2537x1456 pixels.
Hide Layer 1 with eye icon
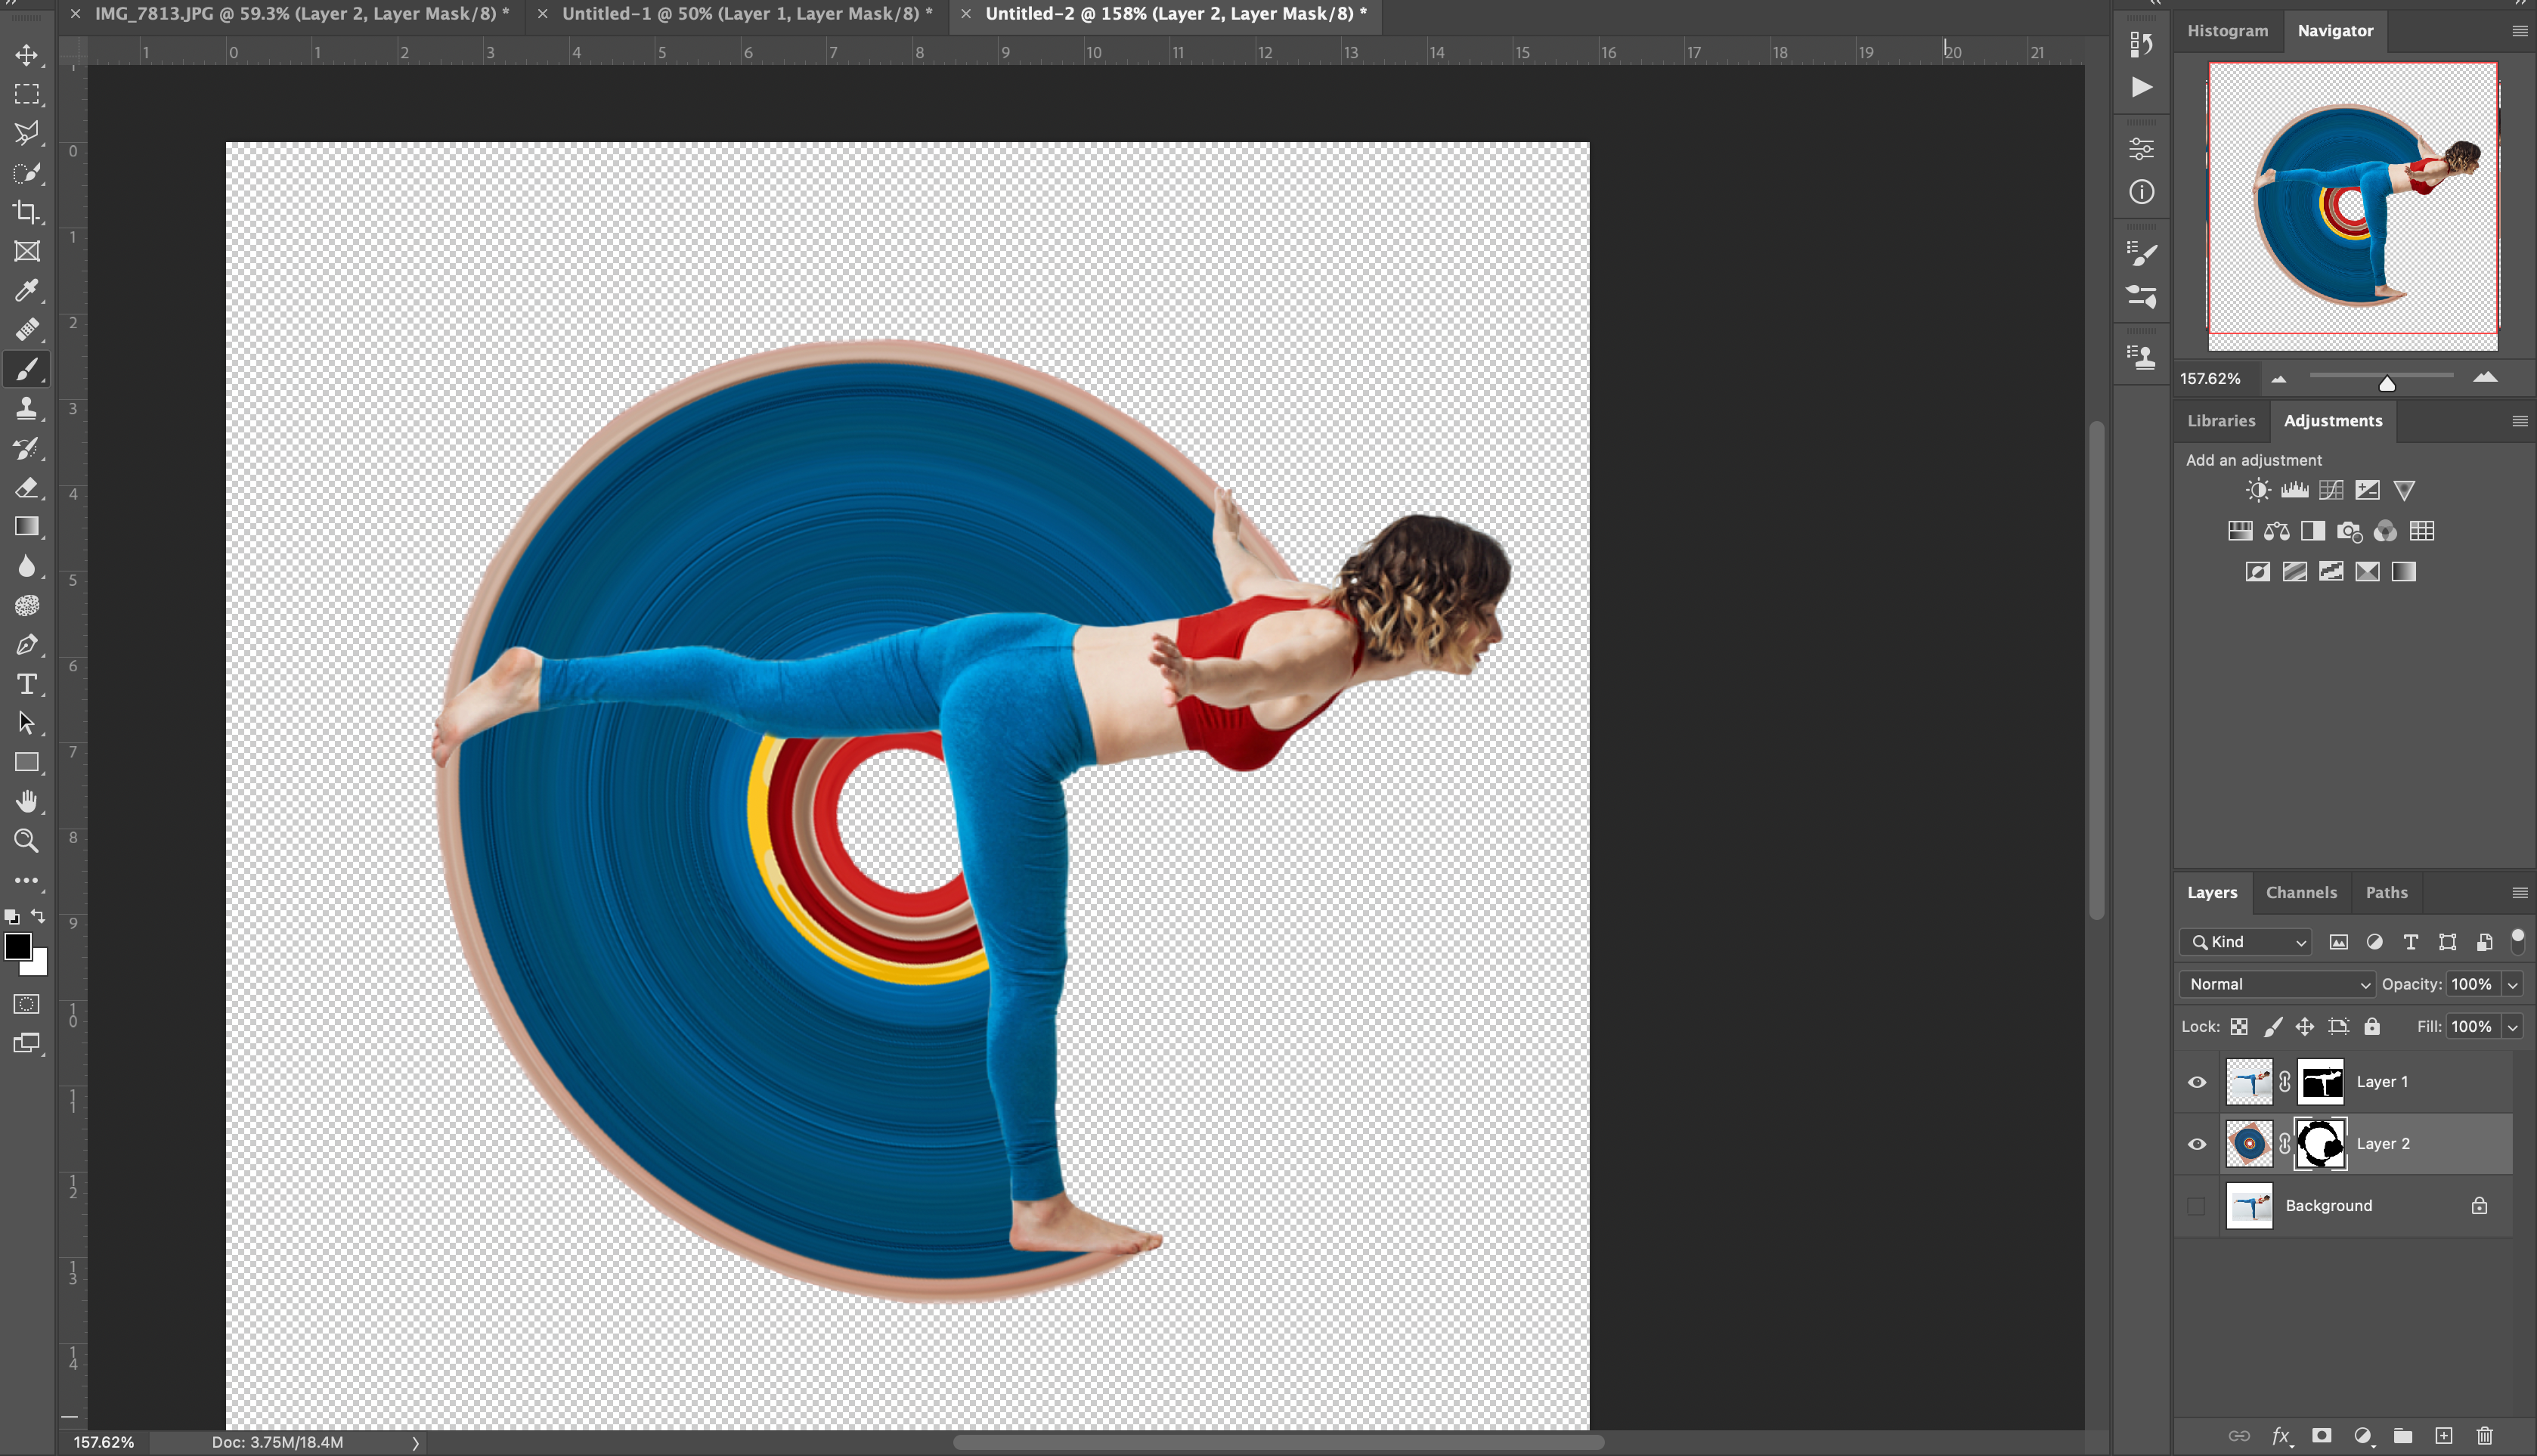click(2197, 1082)
